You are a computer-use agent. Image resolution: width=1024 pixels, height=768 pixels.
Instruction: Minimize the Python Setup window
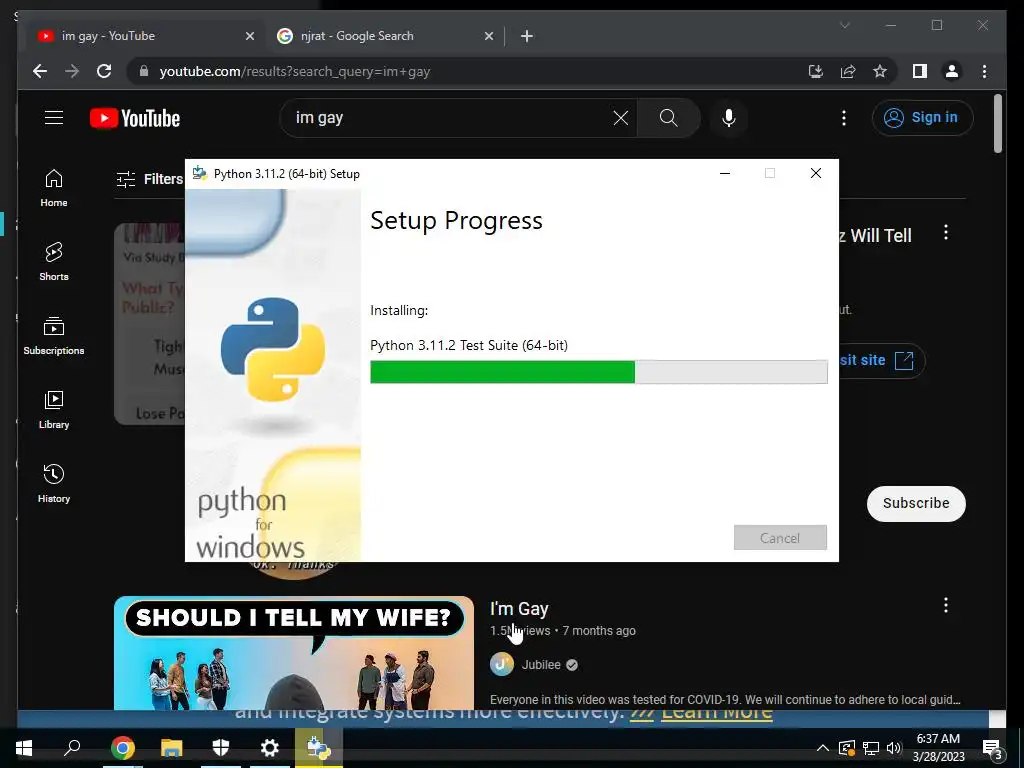(725, 173)
